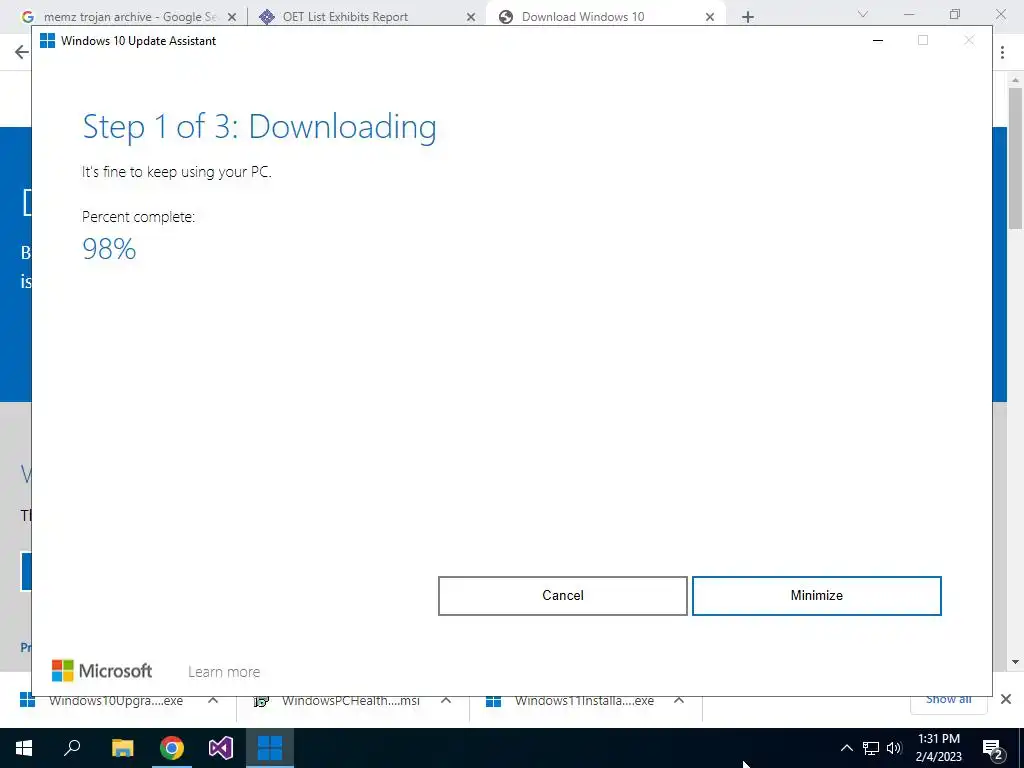Open Chrome three-dot menu
The image size is (1024, 768).
[1002, 52]
